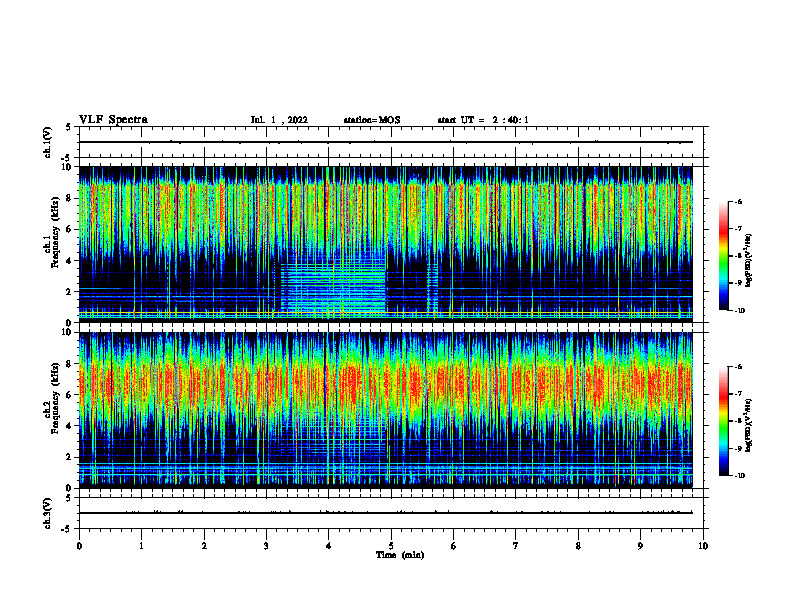Click the "station=MOS" header label
The image size is (792, 612).
(x=372, y=120)
